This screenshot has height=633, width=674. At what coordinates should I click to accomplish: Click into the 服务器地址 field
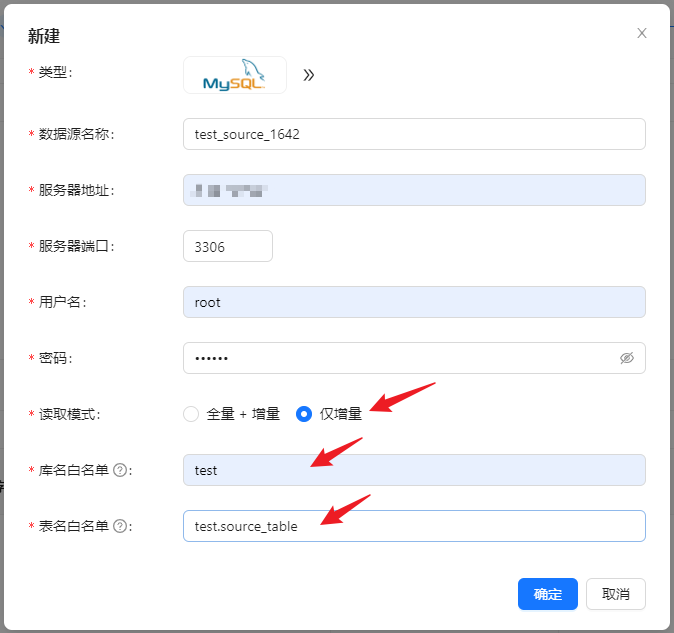[414, 190]
